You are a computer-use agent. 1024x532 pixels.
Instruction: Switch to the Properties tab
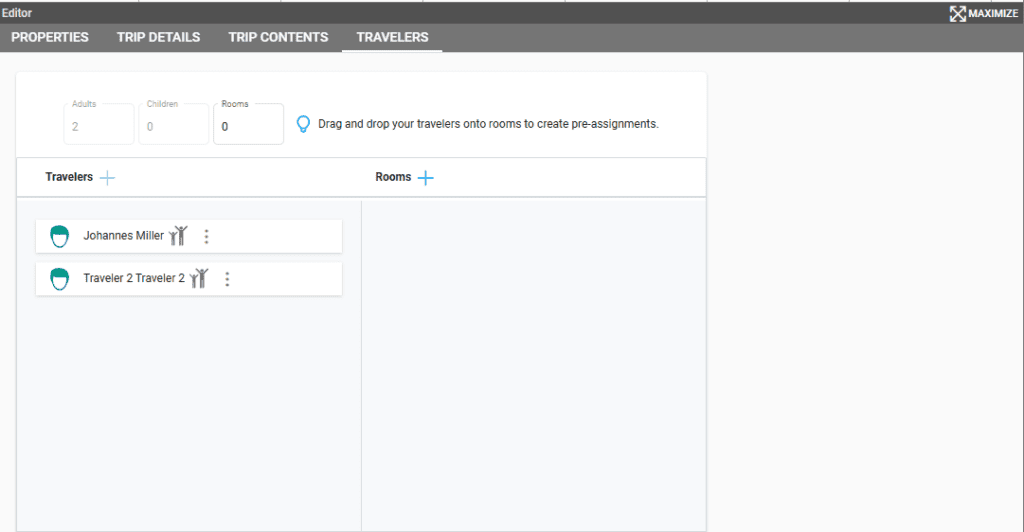pos(50,37)
